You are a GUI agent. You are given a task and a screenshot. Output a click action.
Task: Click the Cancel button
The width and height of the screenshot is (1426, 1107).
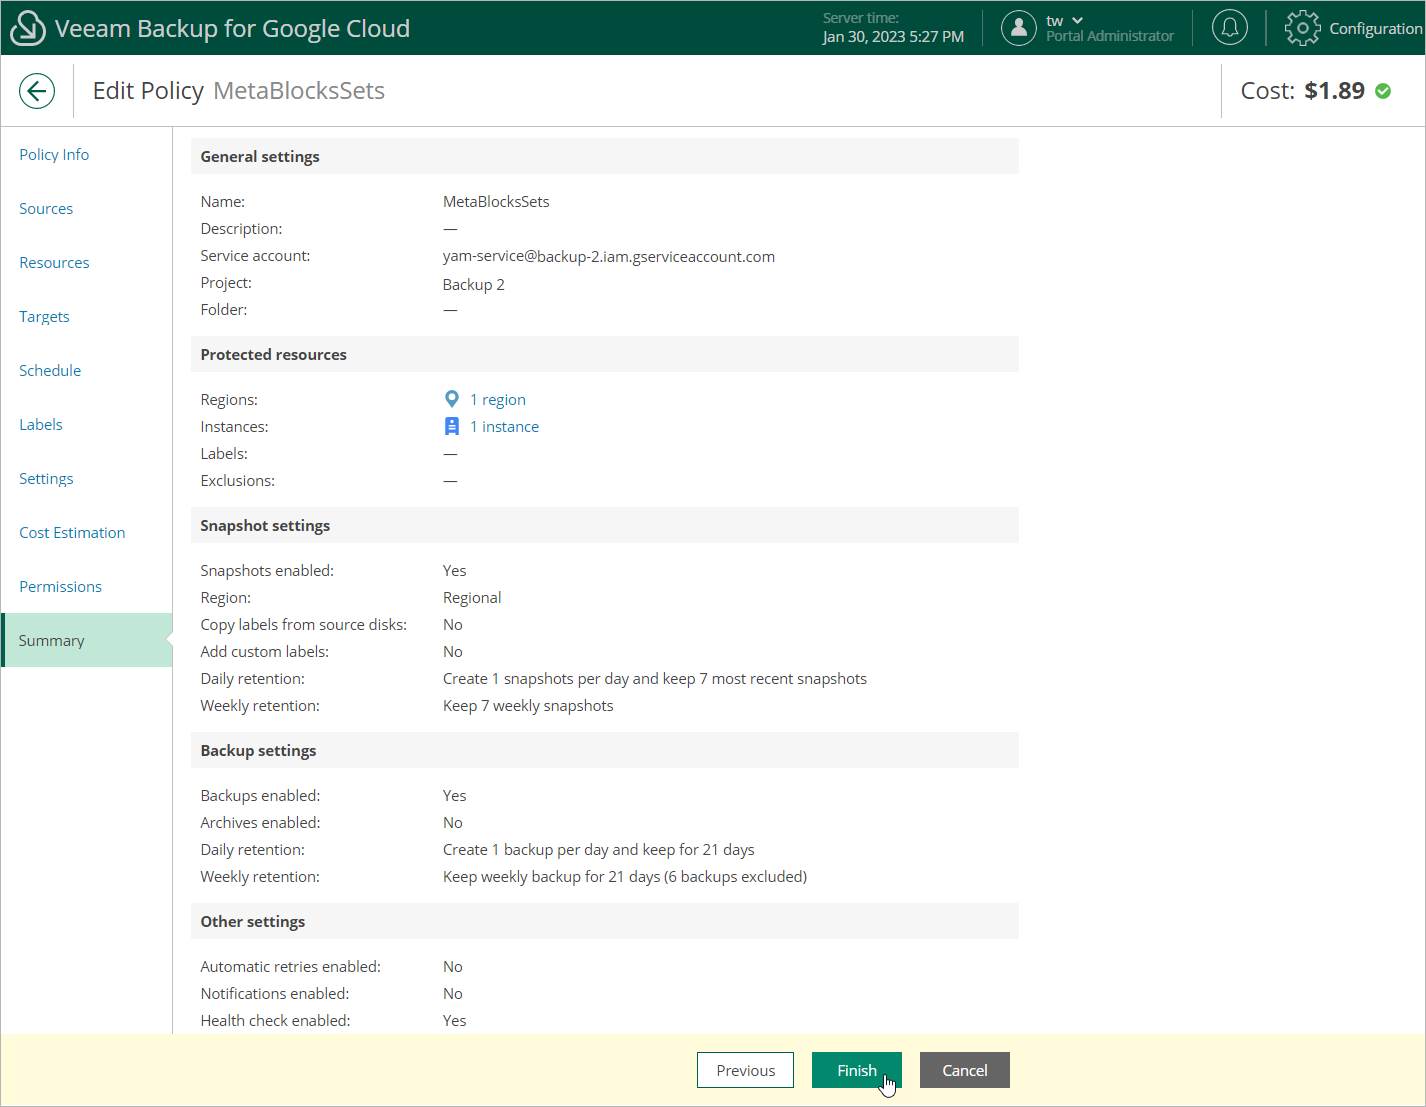coord(965,1070)
